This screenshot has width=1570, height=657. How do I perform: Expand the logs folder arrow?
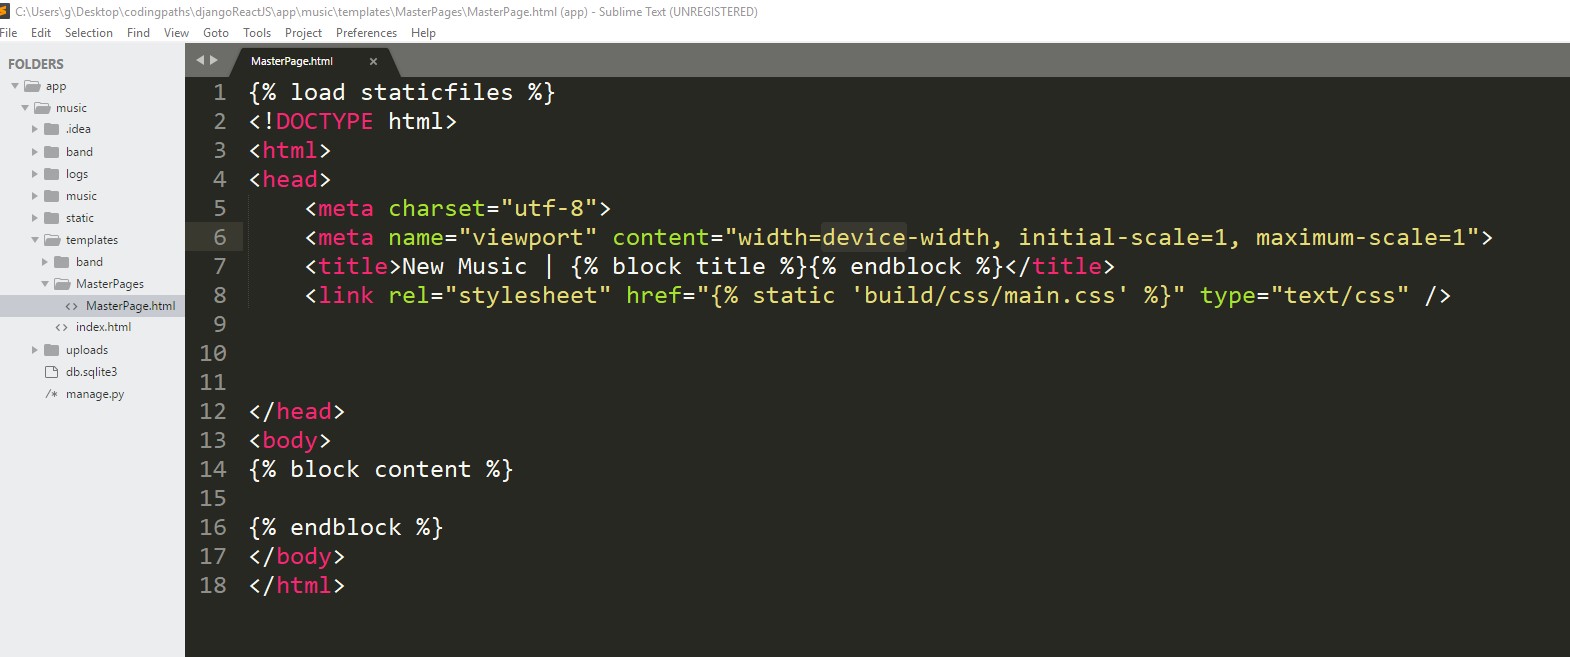tap(35, 174)
